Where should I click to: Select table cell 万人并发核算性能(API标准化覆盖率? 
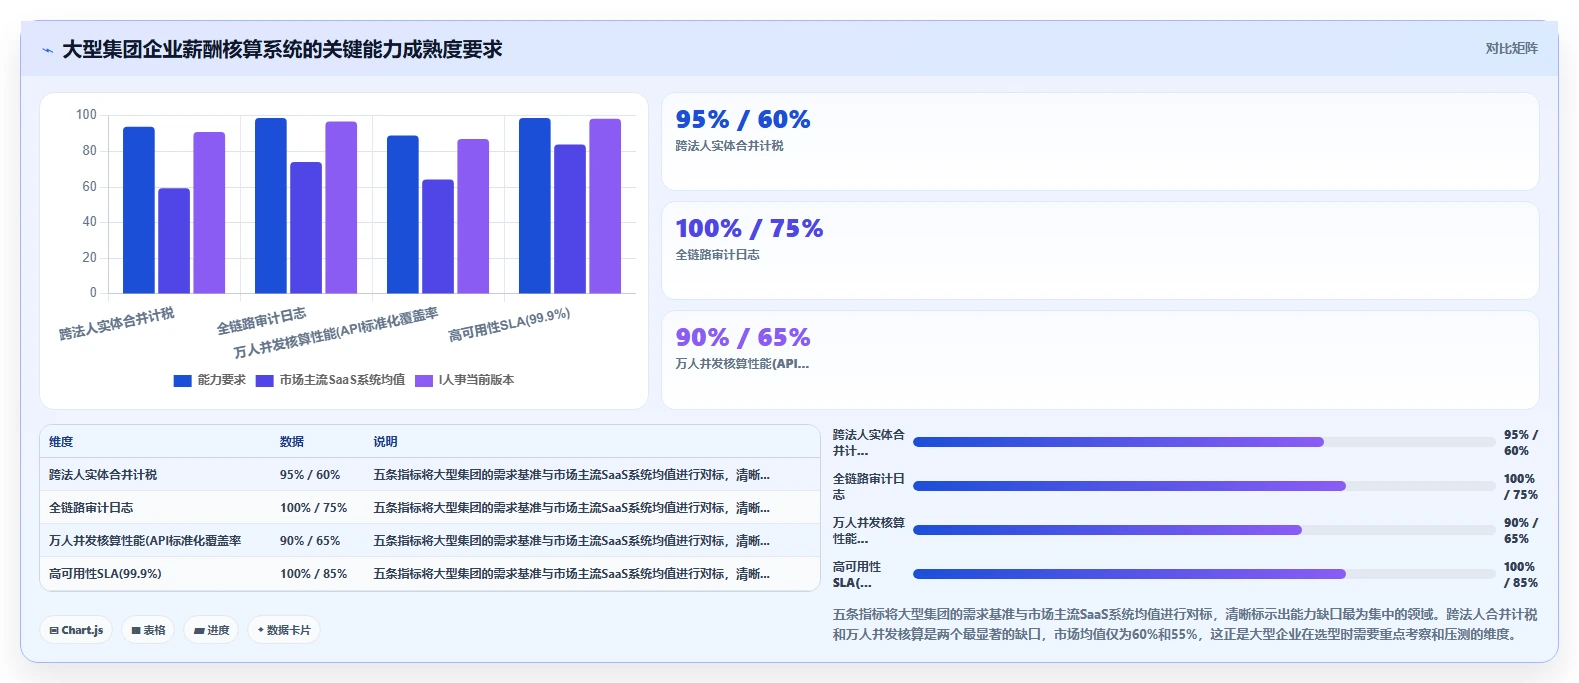pyautogui.click(x=145, y=541)
